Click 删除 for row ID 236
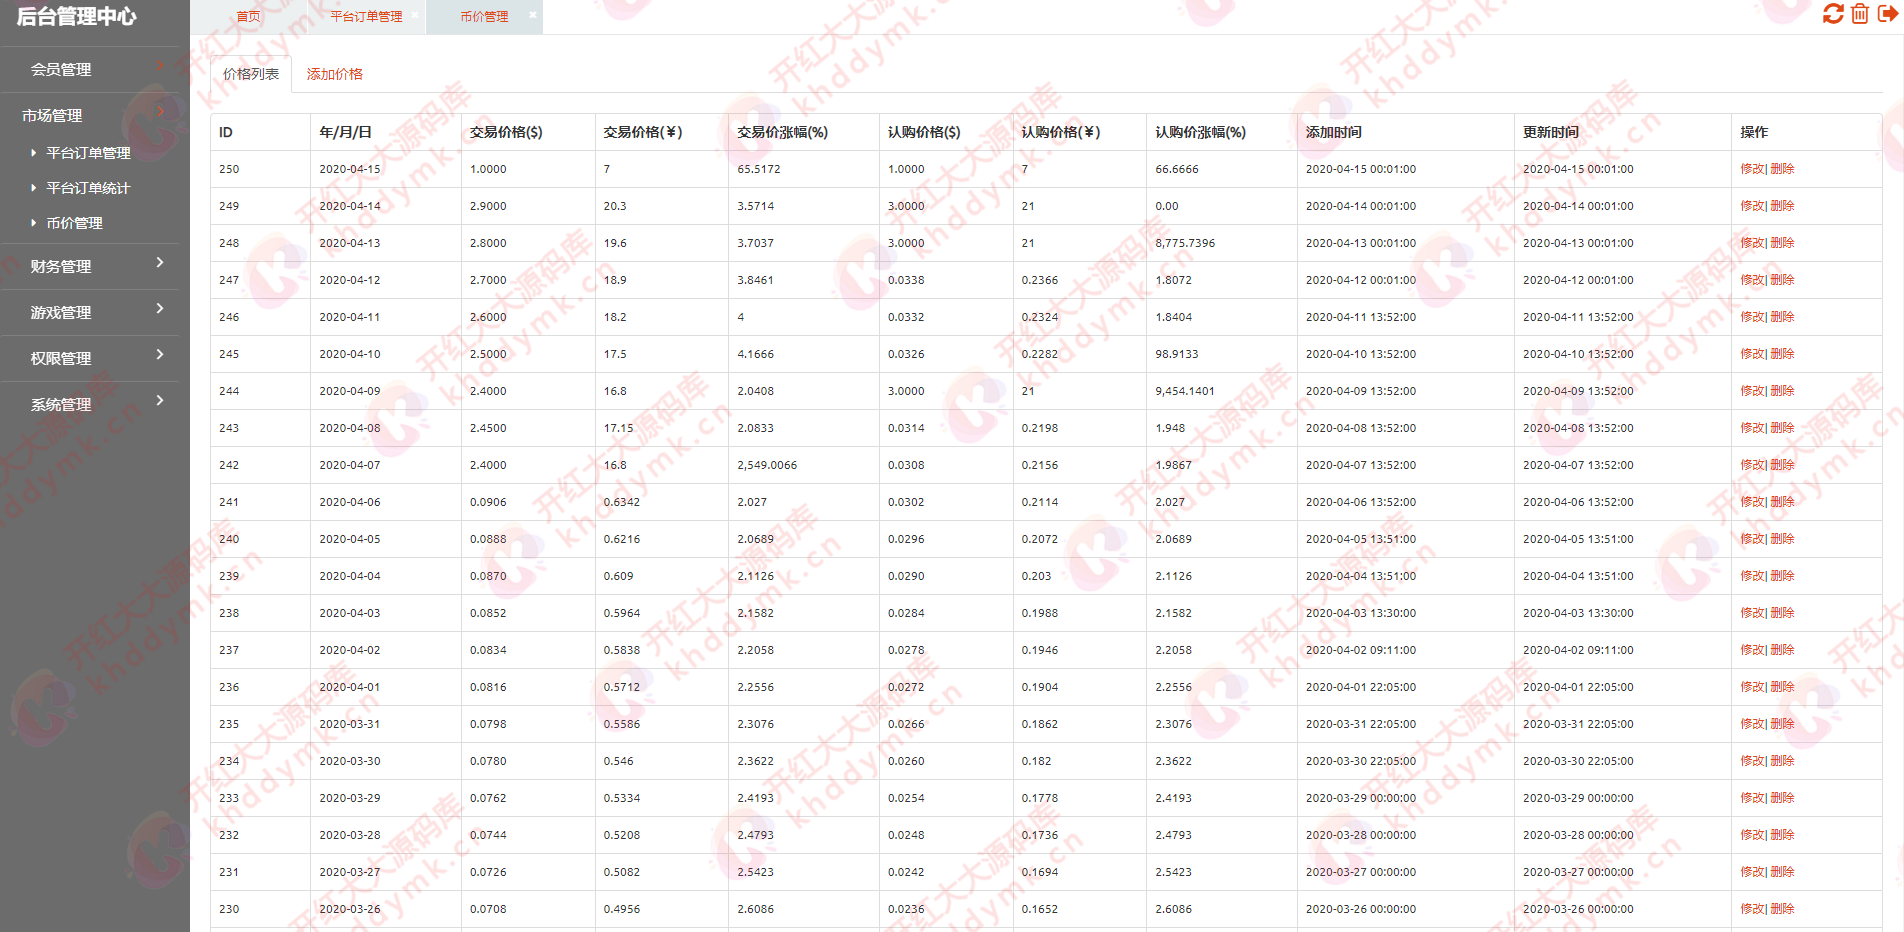 pos(1782,687)
